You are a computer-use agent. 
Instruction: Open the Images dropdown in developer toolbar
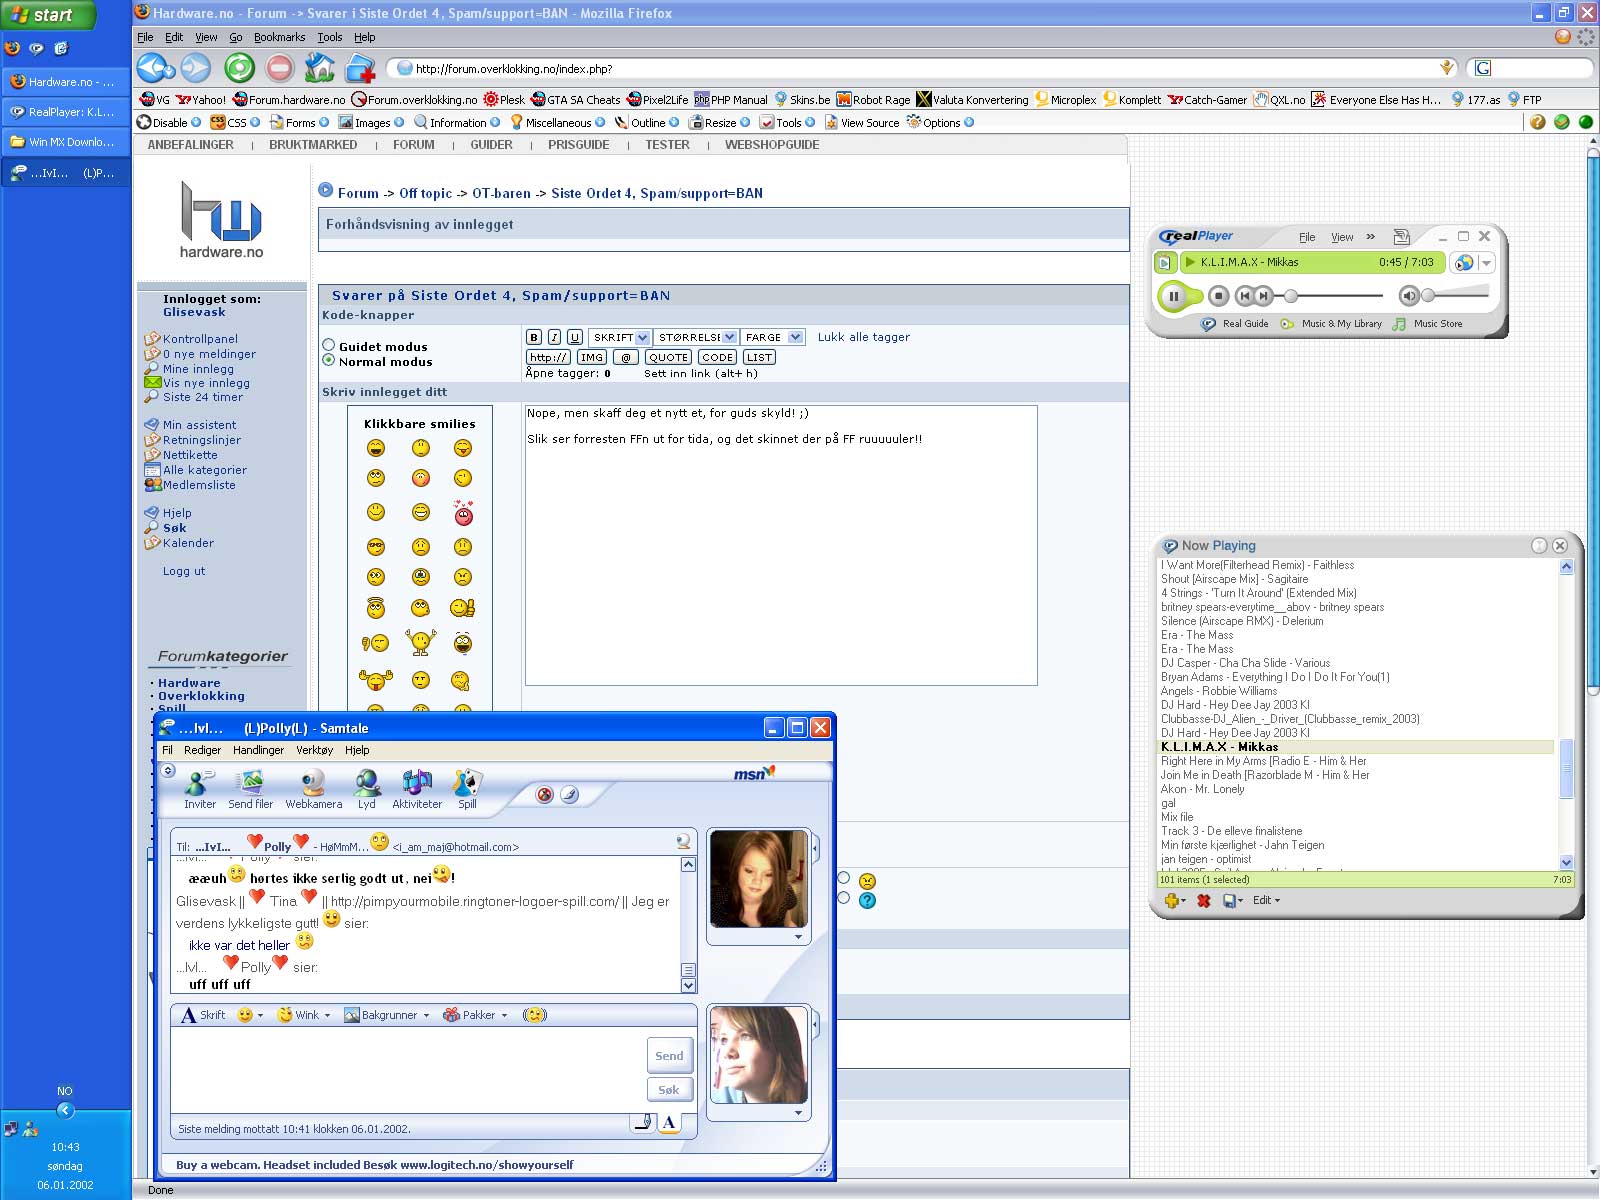pyautogui.click(x=371, y=123)
